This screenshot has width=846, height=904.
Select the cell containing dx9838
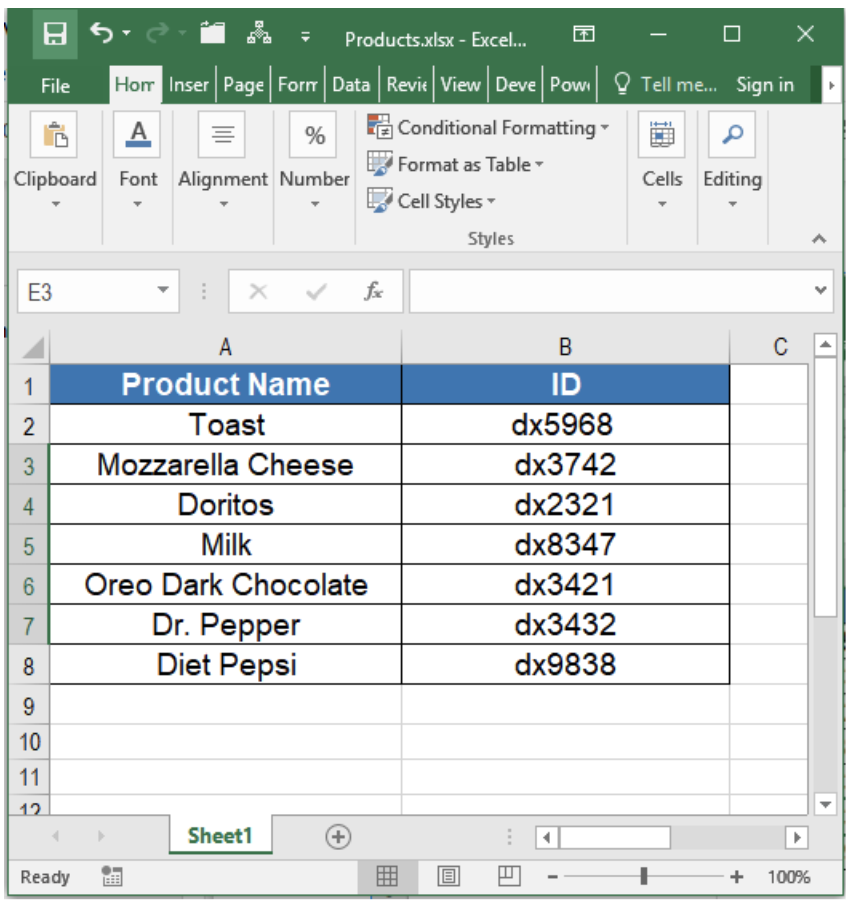click(x=565, y=665)
